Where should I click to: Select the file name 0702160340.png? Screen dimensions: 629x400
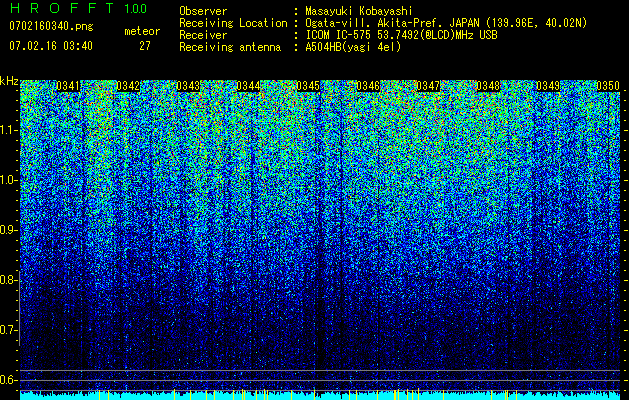pyautogui.click(x=51, y=26)
